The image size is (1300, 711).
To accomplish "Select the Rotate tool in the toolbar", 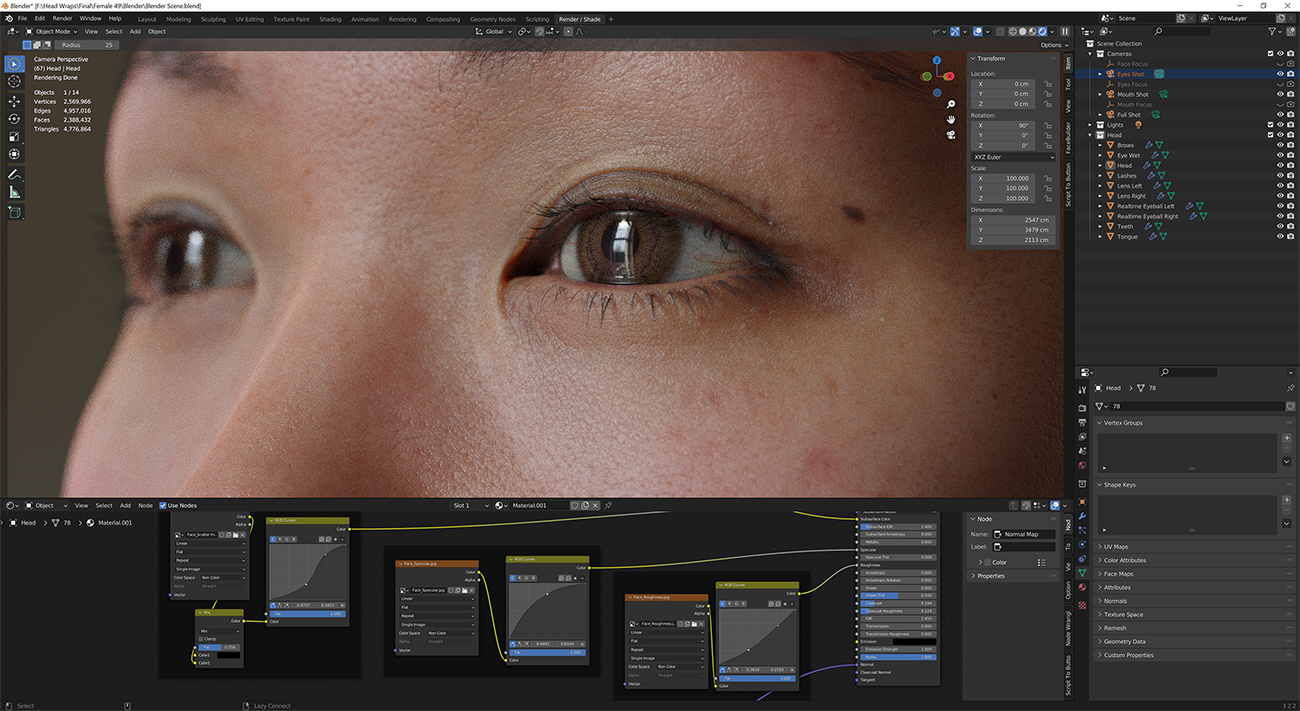I will pos(14,118).
